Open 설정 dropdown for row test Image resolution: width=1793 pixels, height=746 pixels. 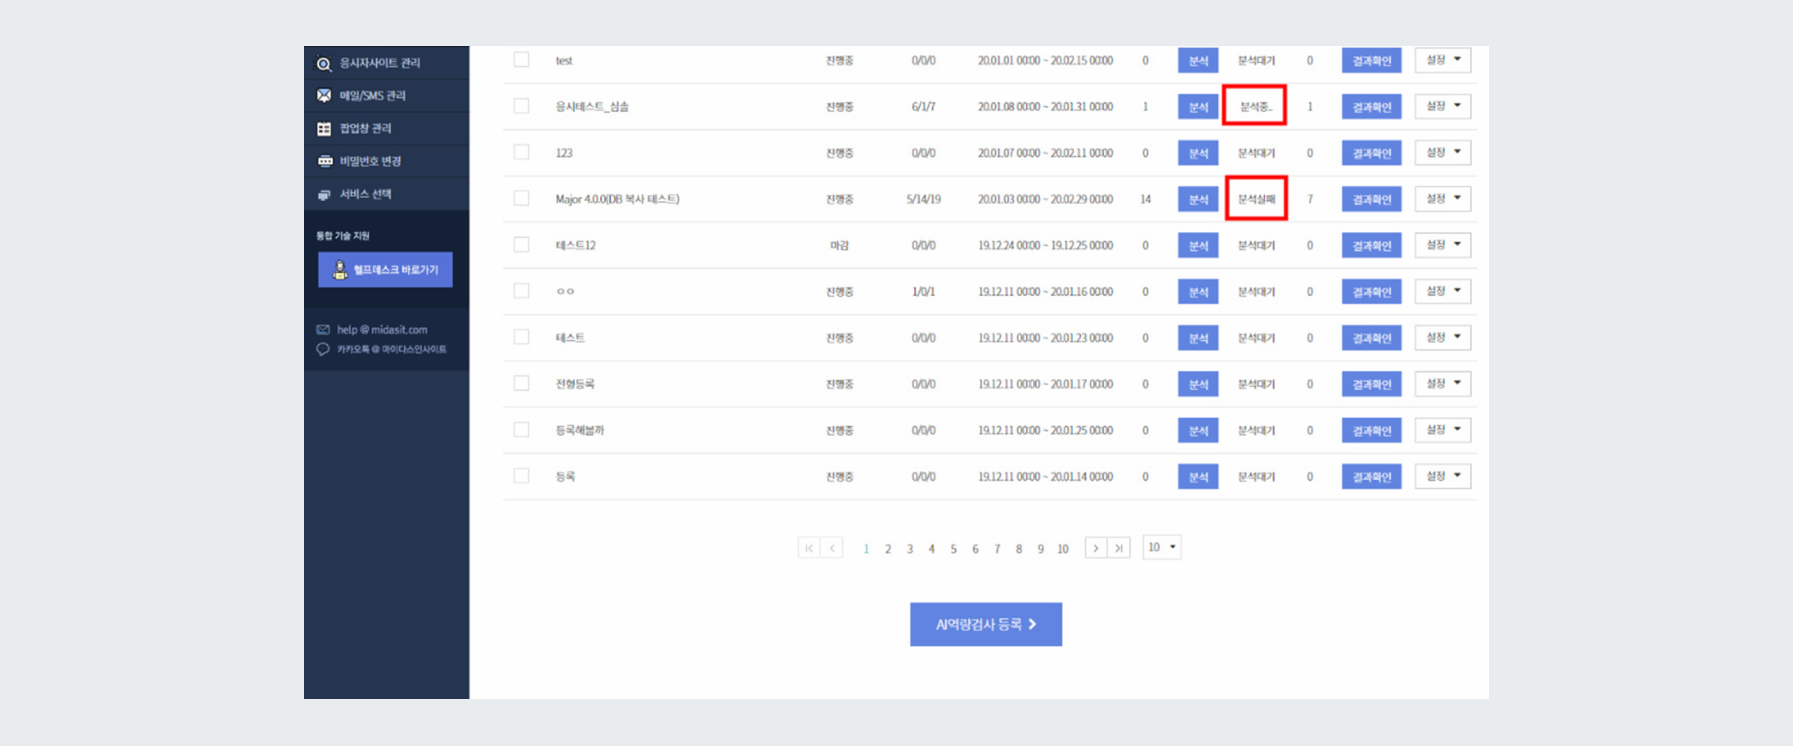click(1443, 60)
